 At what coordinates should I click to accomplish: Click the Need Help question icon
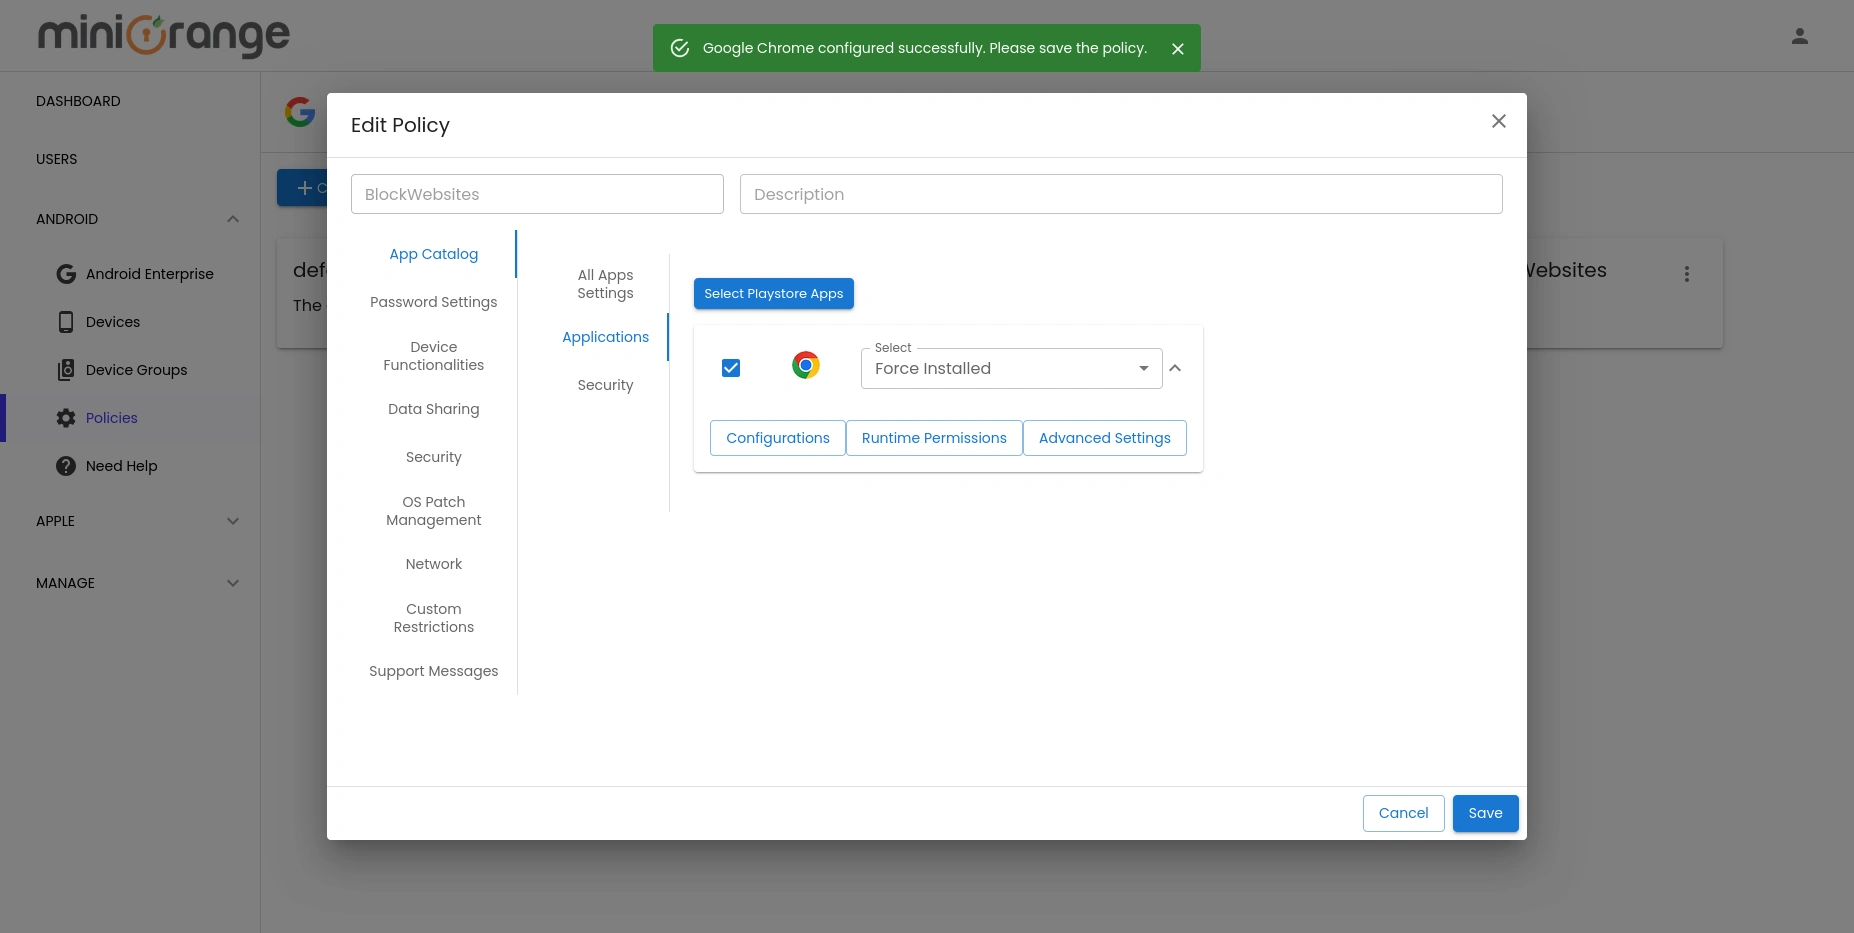click(66, 466)
